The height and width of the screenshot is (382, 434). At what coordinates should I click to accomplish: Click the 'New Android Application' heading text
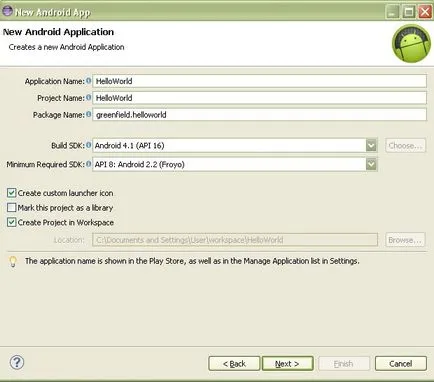58,32
